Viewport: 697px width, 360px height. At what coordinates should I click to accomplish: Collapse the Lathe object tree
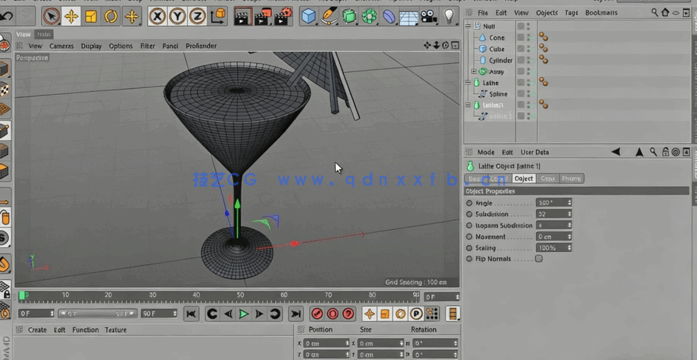tap(468, 82)
